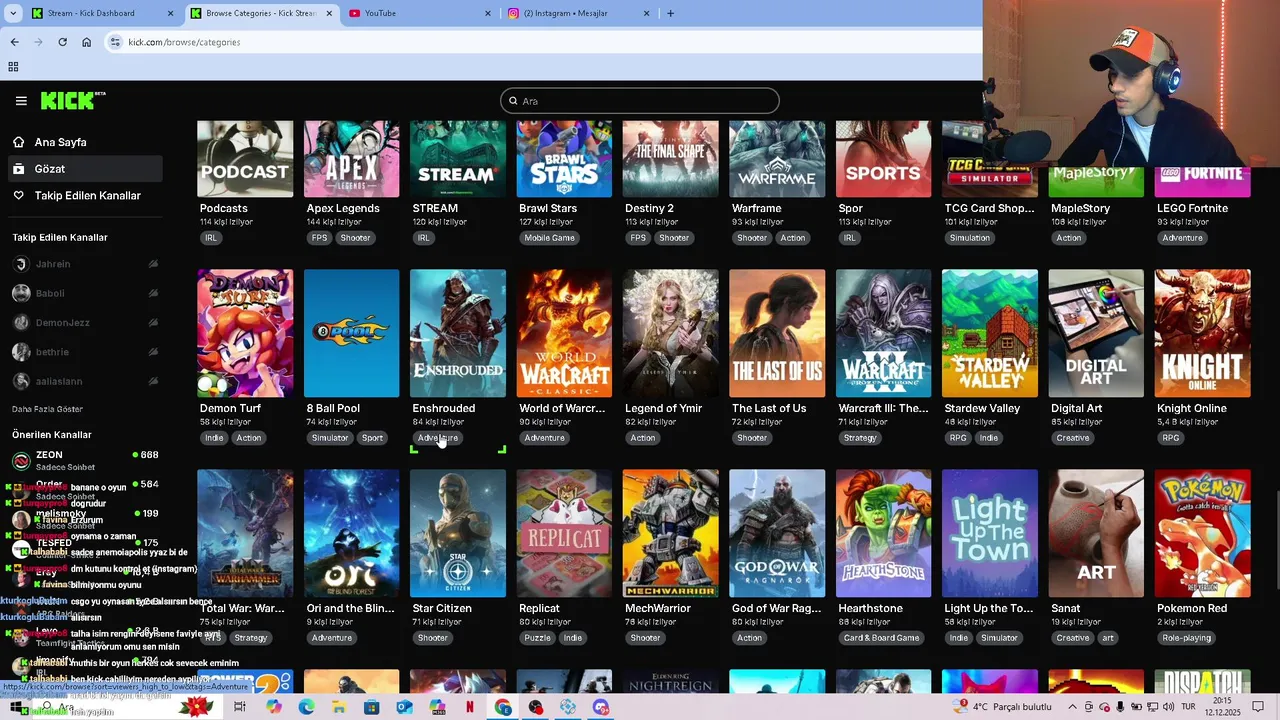Reload the page with the refresh icon
This screenshot has height=720, width=1280.
[62, 42]
